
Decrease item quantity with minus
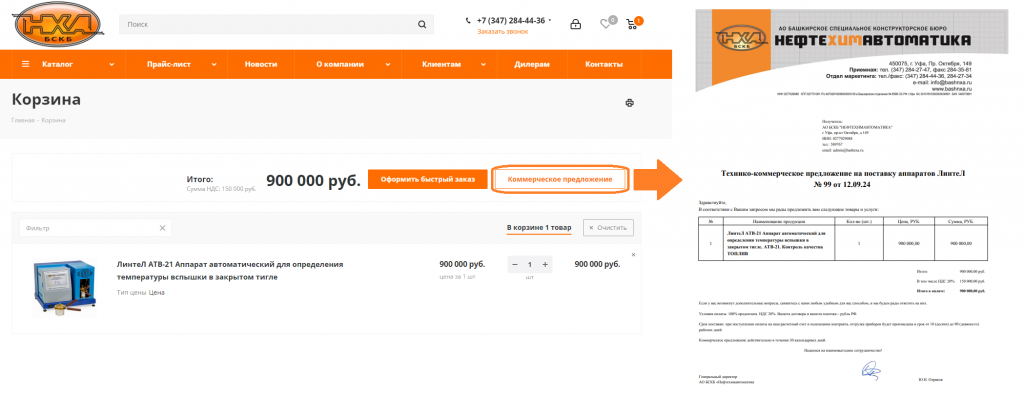point(515,265)
